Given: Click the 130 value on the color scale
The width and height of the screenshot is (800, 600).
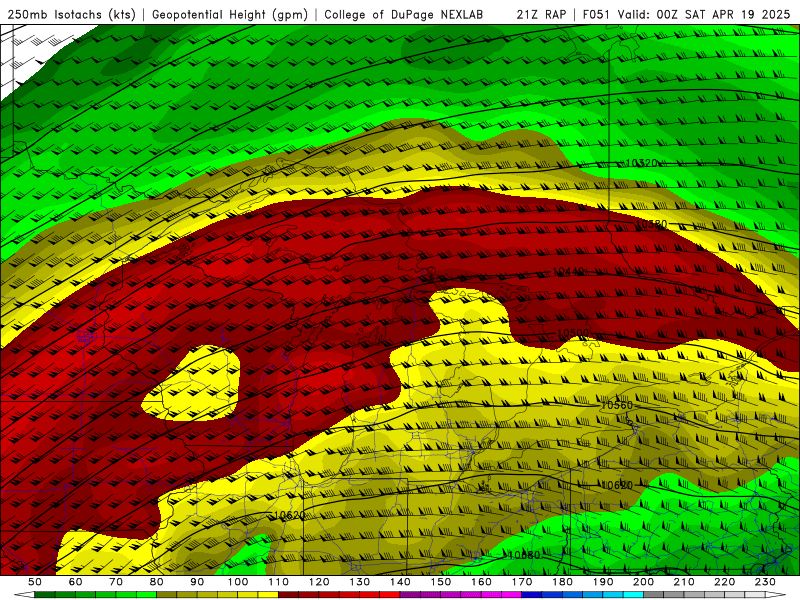Looking at the screenshot, I should point(359,582).
